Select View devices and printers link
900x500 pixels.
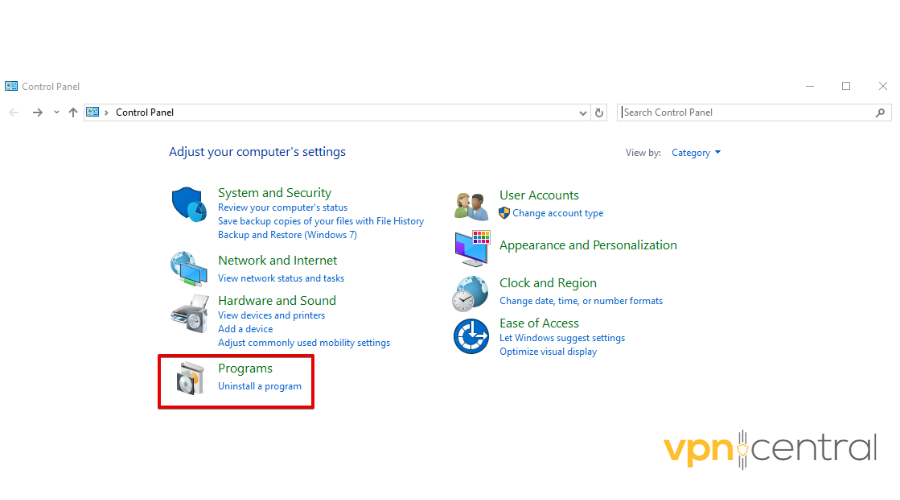pyautogui.click(x=271, y=315)
